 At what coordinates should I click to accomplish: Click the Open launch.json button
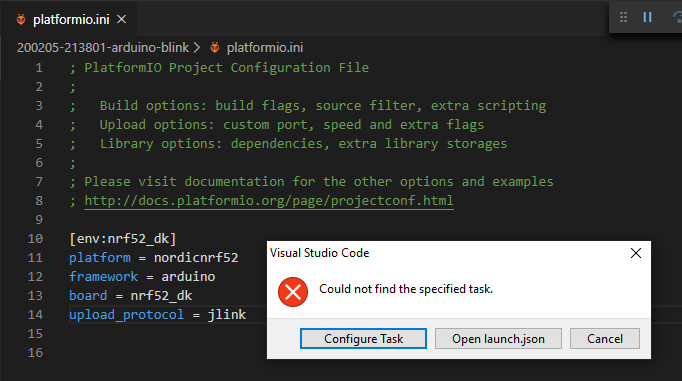click(x=498, y=338)
